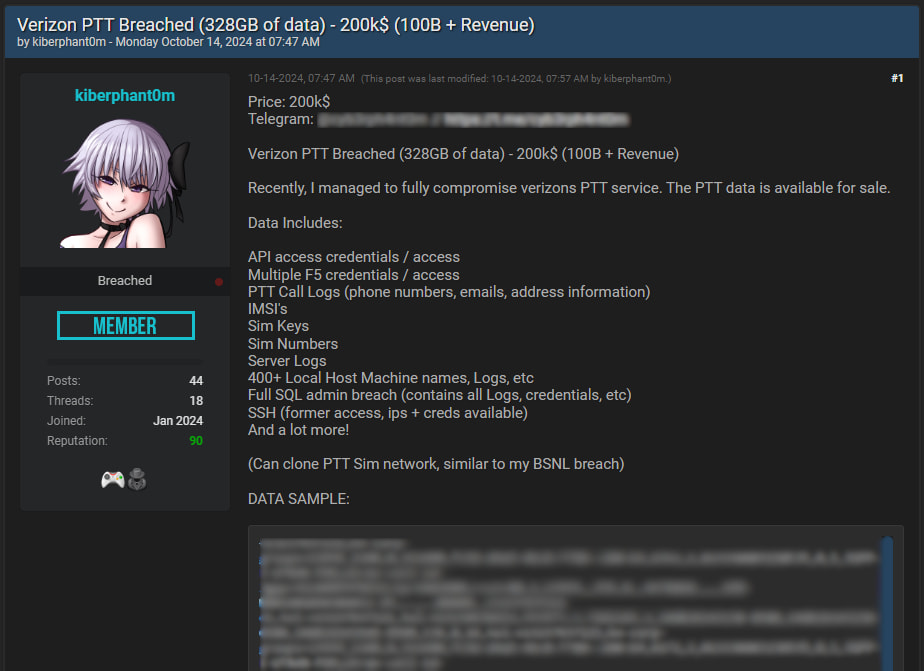Click the post timestamp 10-14-2024, 07:47 AM
The image size is (924, 671).
pyautogui.click(x=301, y=78)
